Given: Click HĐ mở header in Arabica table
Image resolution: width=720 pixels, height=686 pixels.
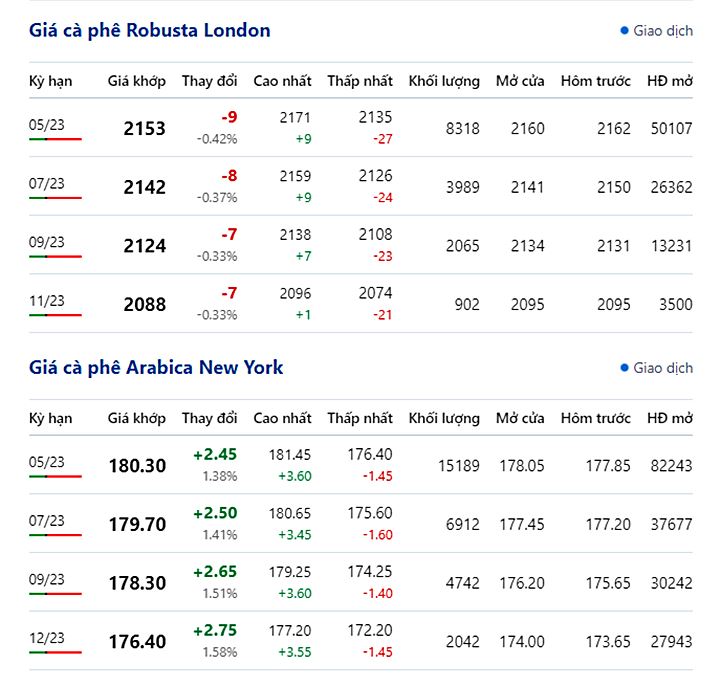Looking at the screenshot, I should point(669,418).
